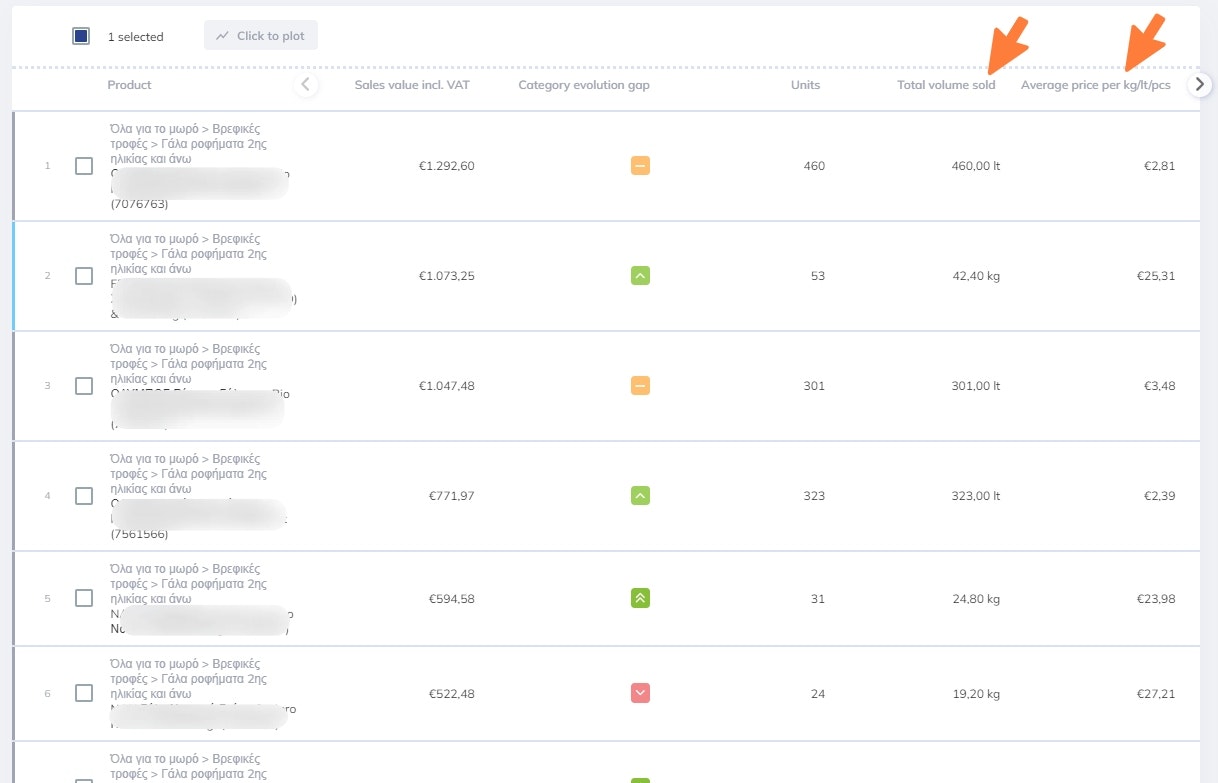Sort by Sales value incl. VAT column

click(412, 85)
